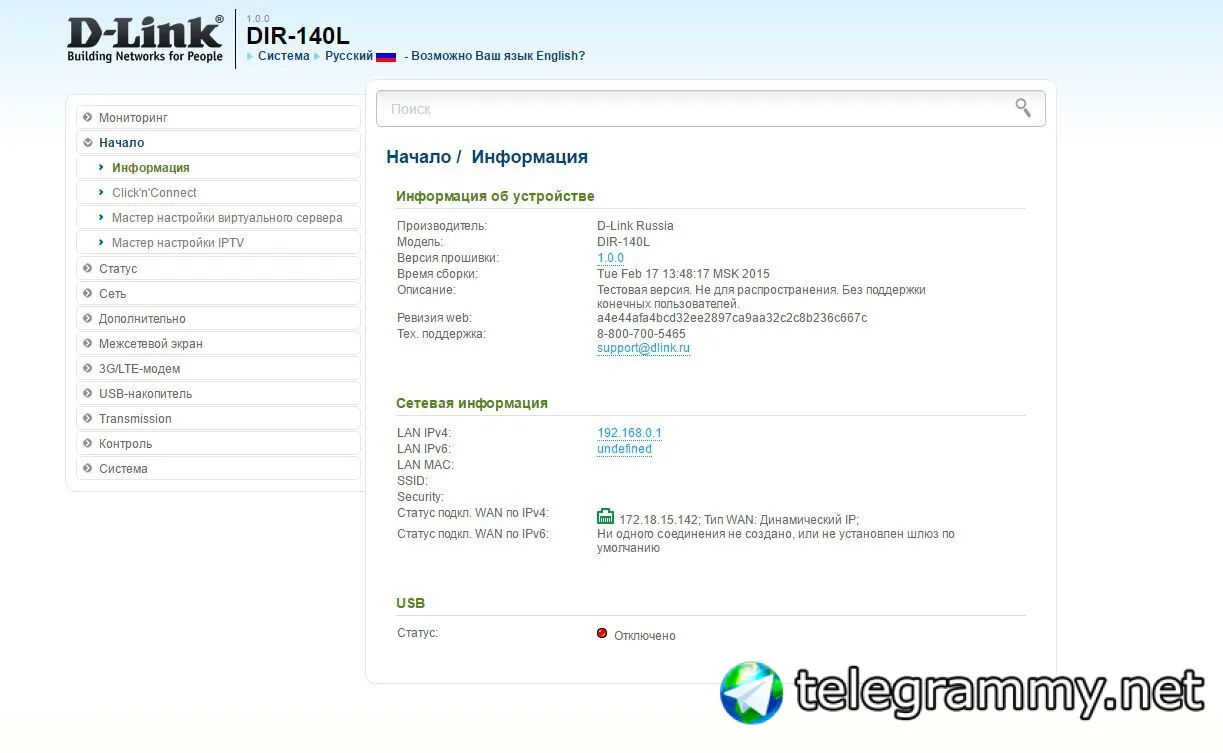Click the D-Link Russia manufacturer value
The height and width of the screenshot is (753, 1223).
point(635,226)
